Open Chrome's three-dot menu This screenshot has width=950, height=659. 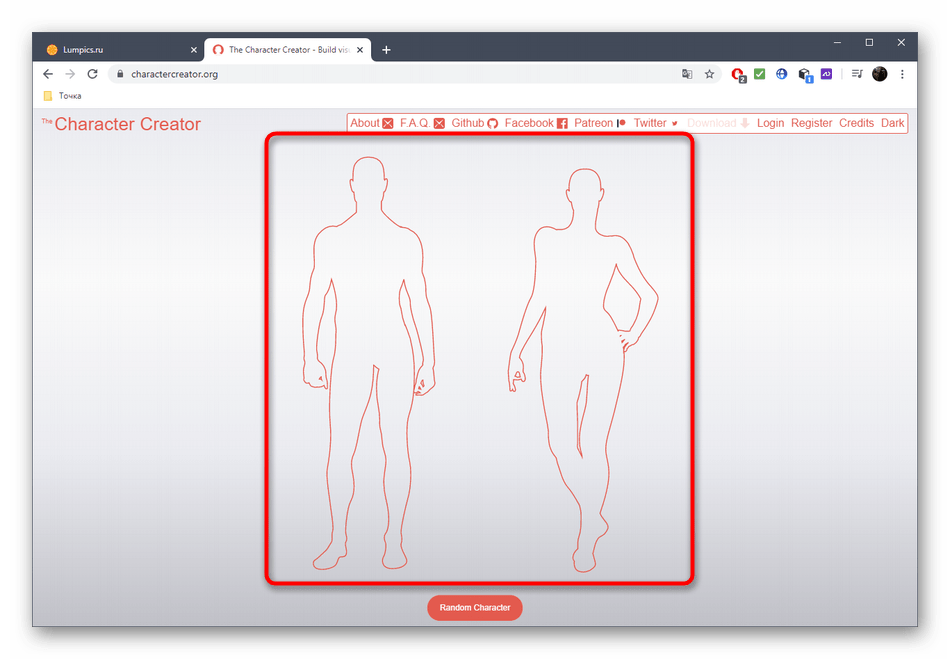902,74
